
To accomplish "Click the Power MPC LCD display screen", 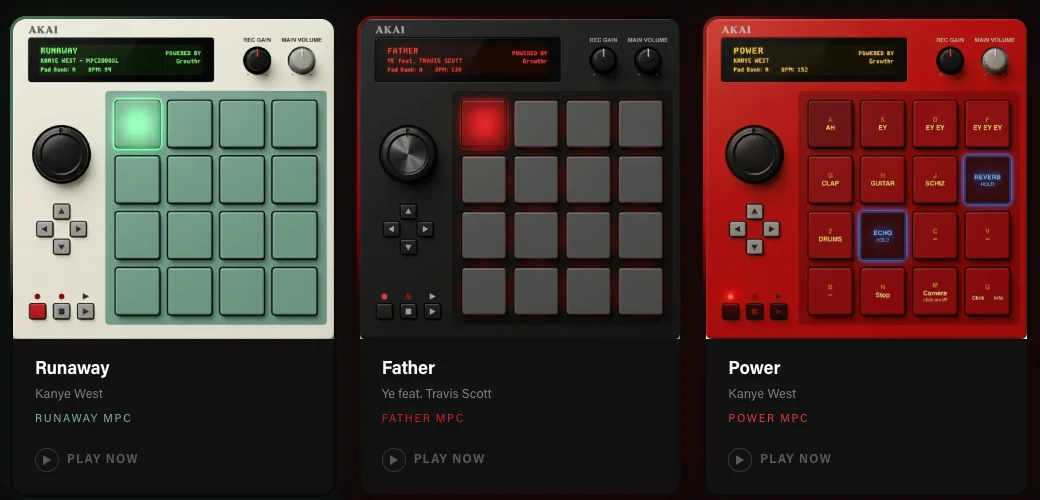I will [x=814, y=60].
